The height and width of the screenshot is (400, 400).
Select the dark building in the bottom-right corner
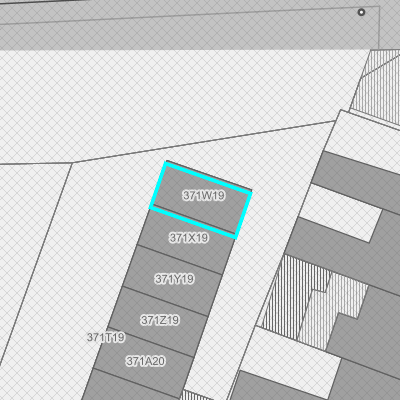[367, 382]
